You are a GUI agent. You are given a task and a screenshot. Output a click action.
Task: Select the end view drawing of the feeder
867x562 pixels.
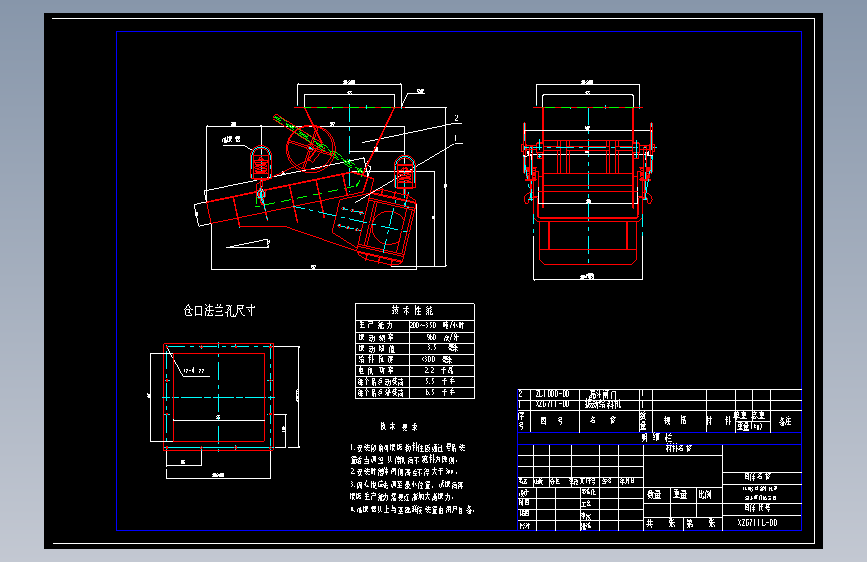pyautogui.click(x=588, y=183)
